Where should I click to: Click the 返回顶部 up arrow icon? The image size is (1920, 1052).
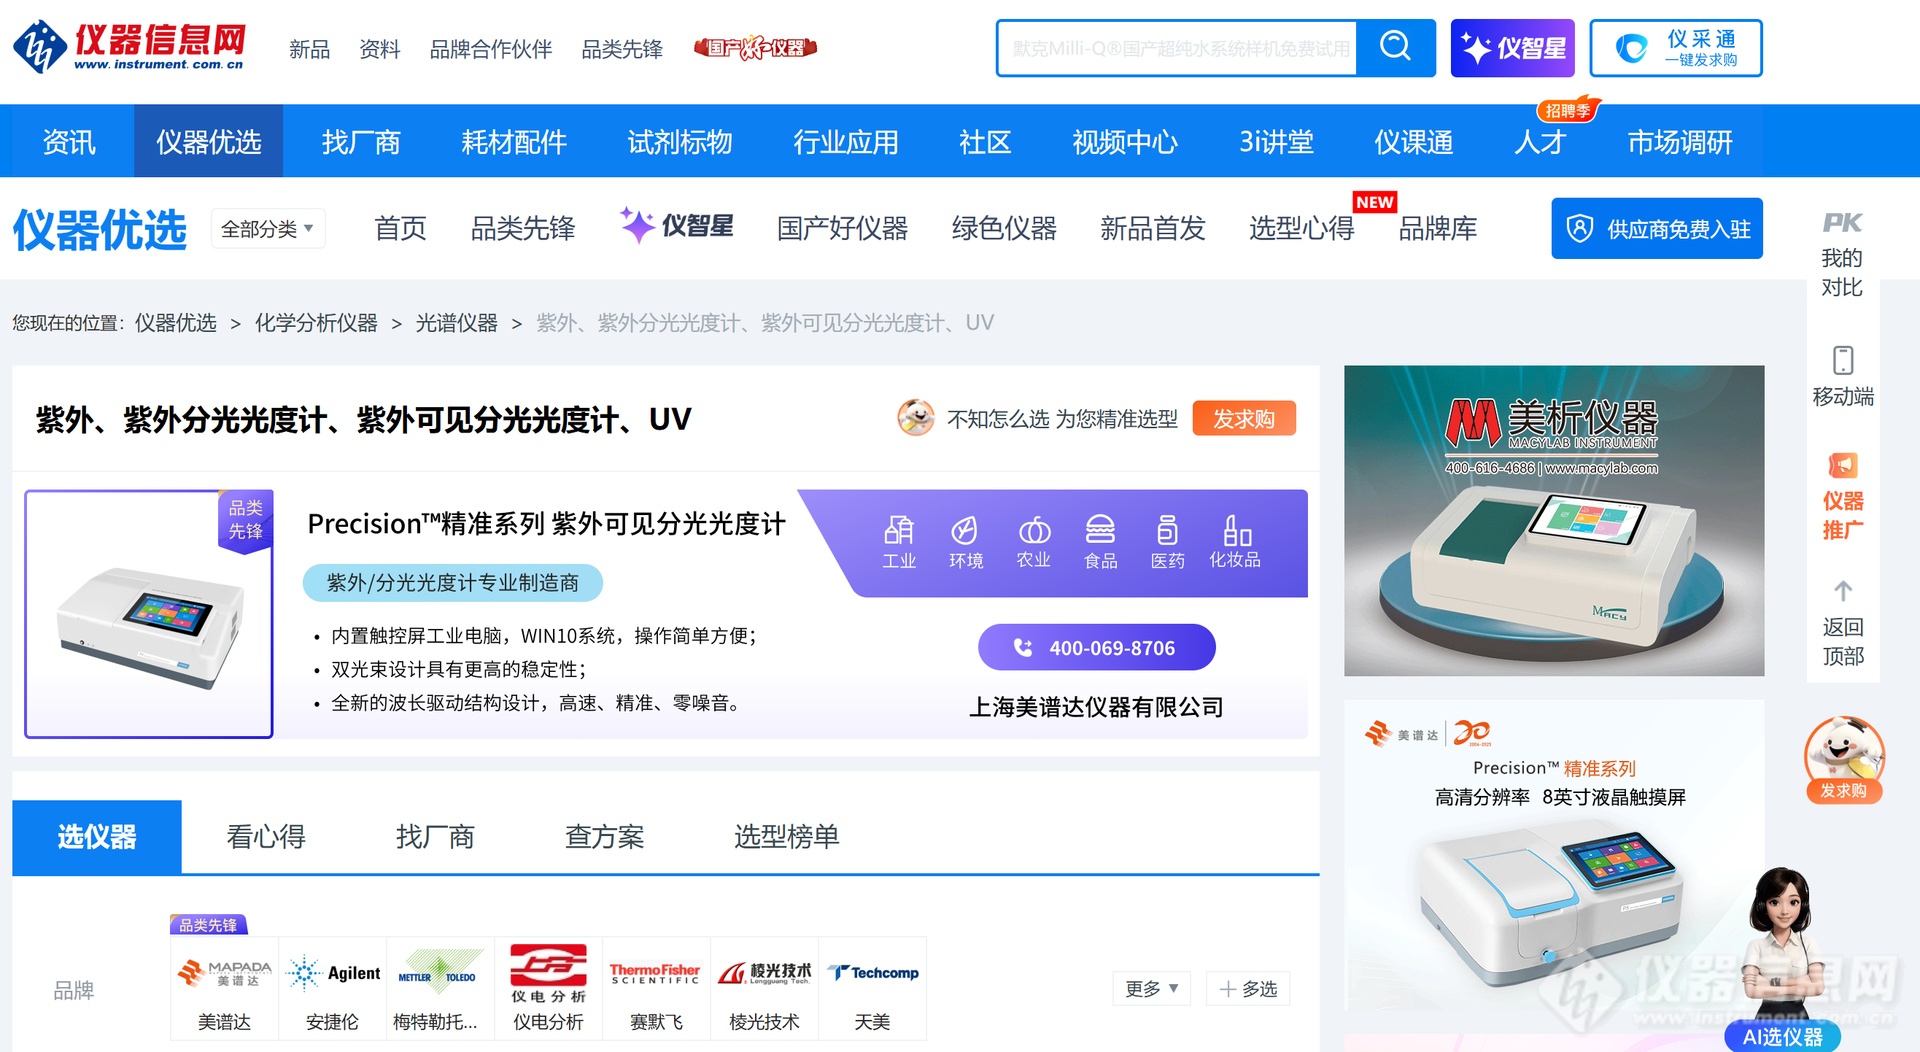(x=1842, y=591)
